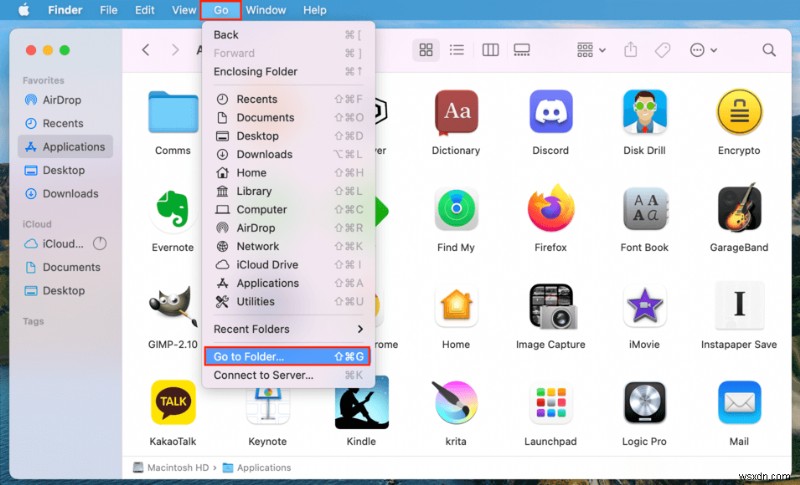Screen dimensions: 800x485
Task: Switch to gallery view in toolbar
Action: (x=521, y=50)
